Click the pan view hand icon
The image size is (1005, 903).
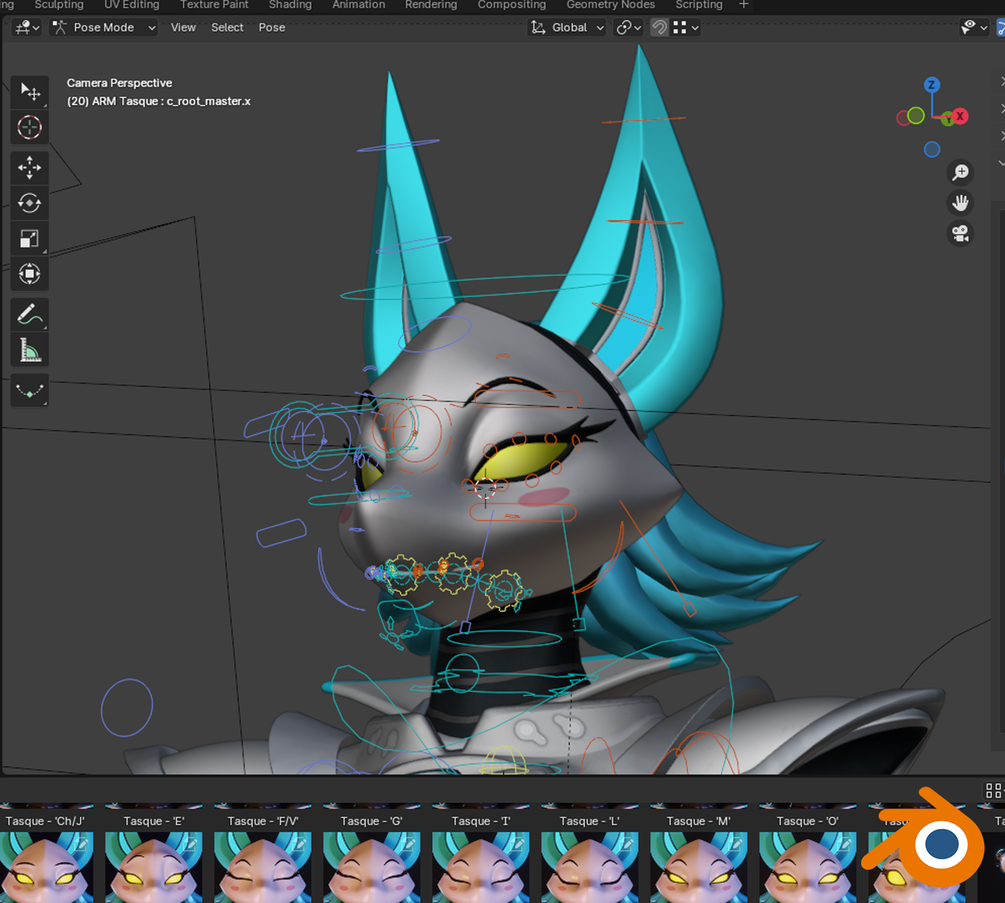[x=960, y=203]
